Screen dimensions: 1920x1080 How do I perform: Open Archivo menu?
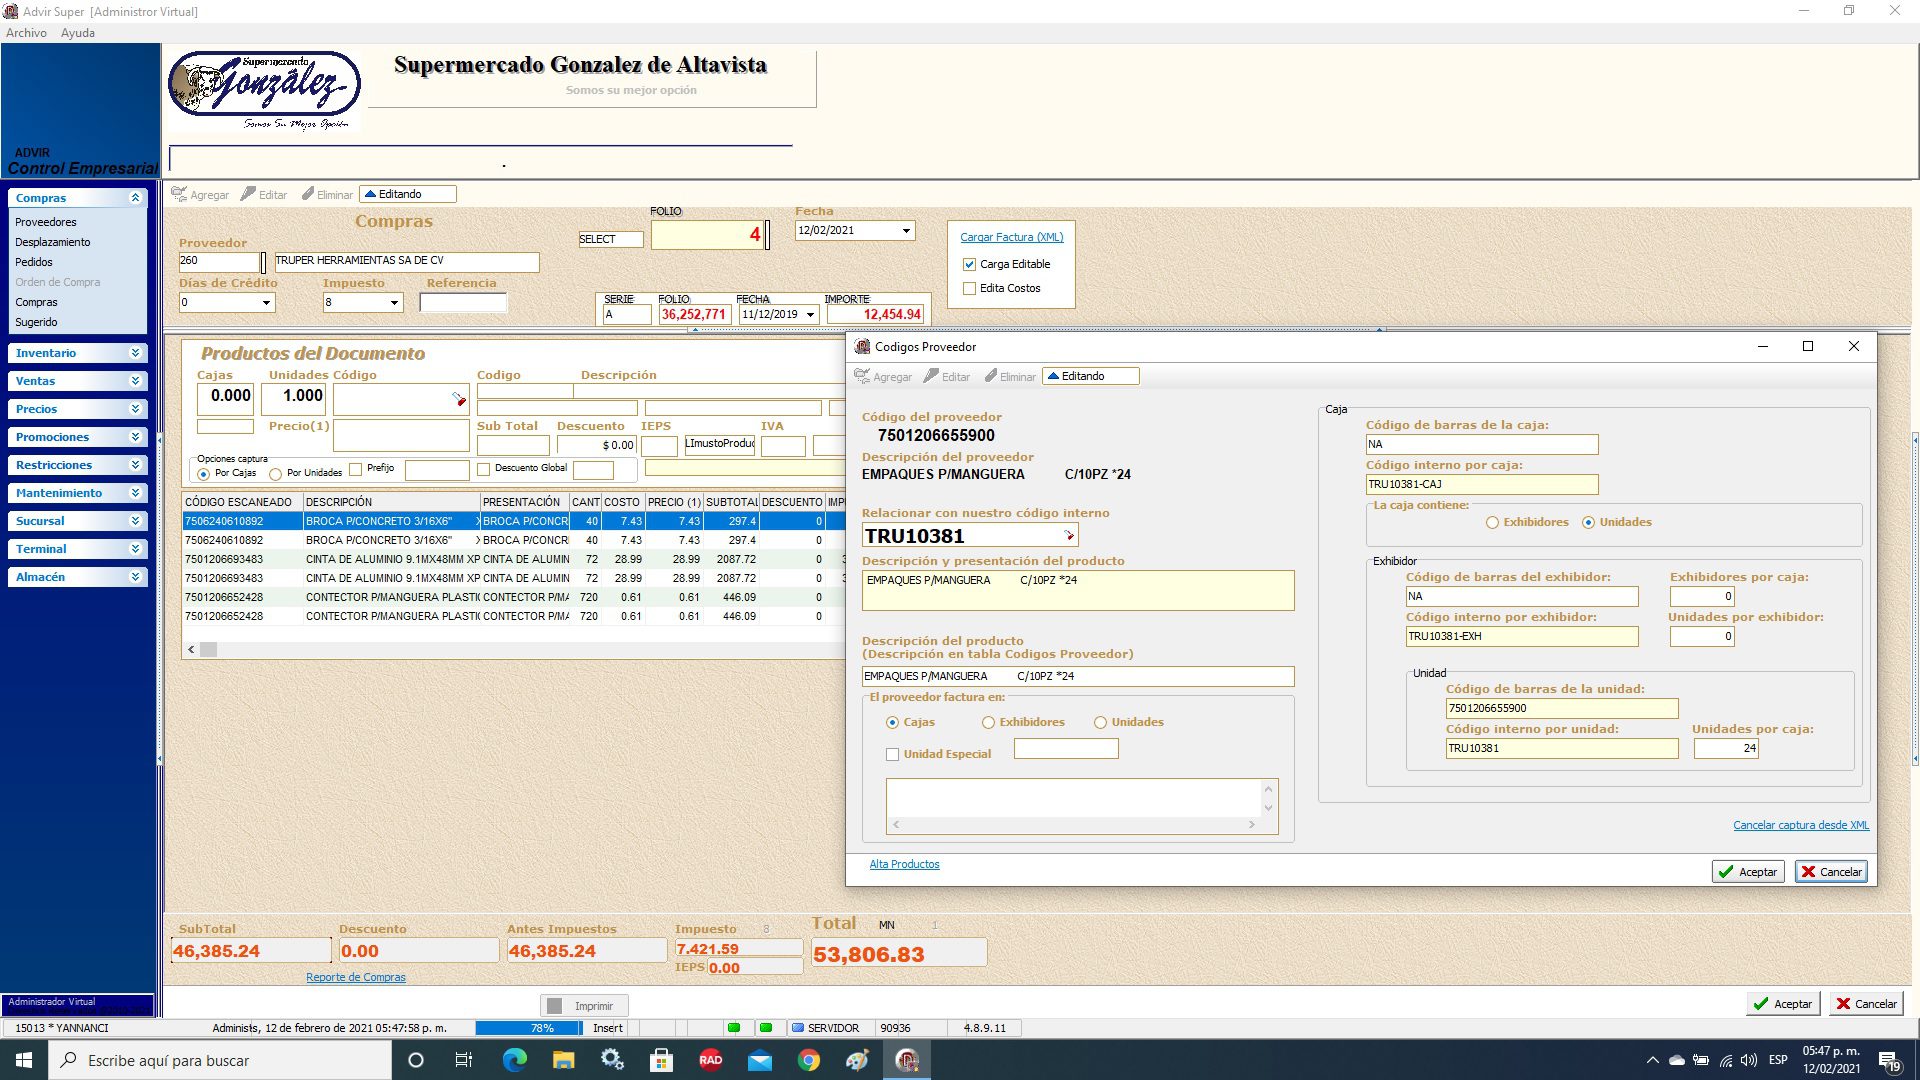pyautogui.click(x=26, y=33)
